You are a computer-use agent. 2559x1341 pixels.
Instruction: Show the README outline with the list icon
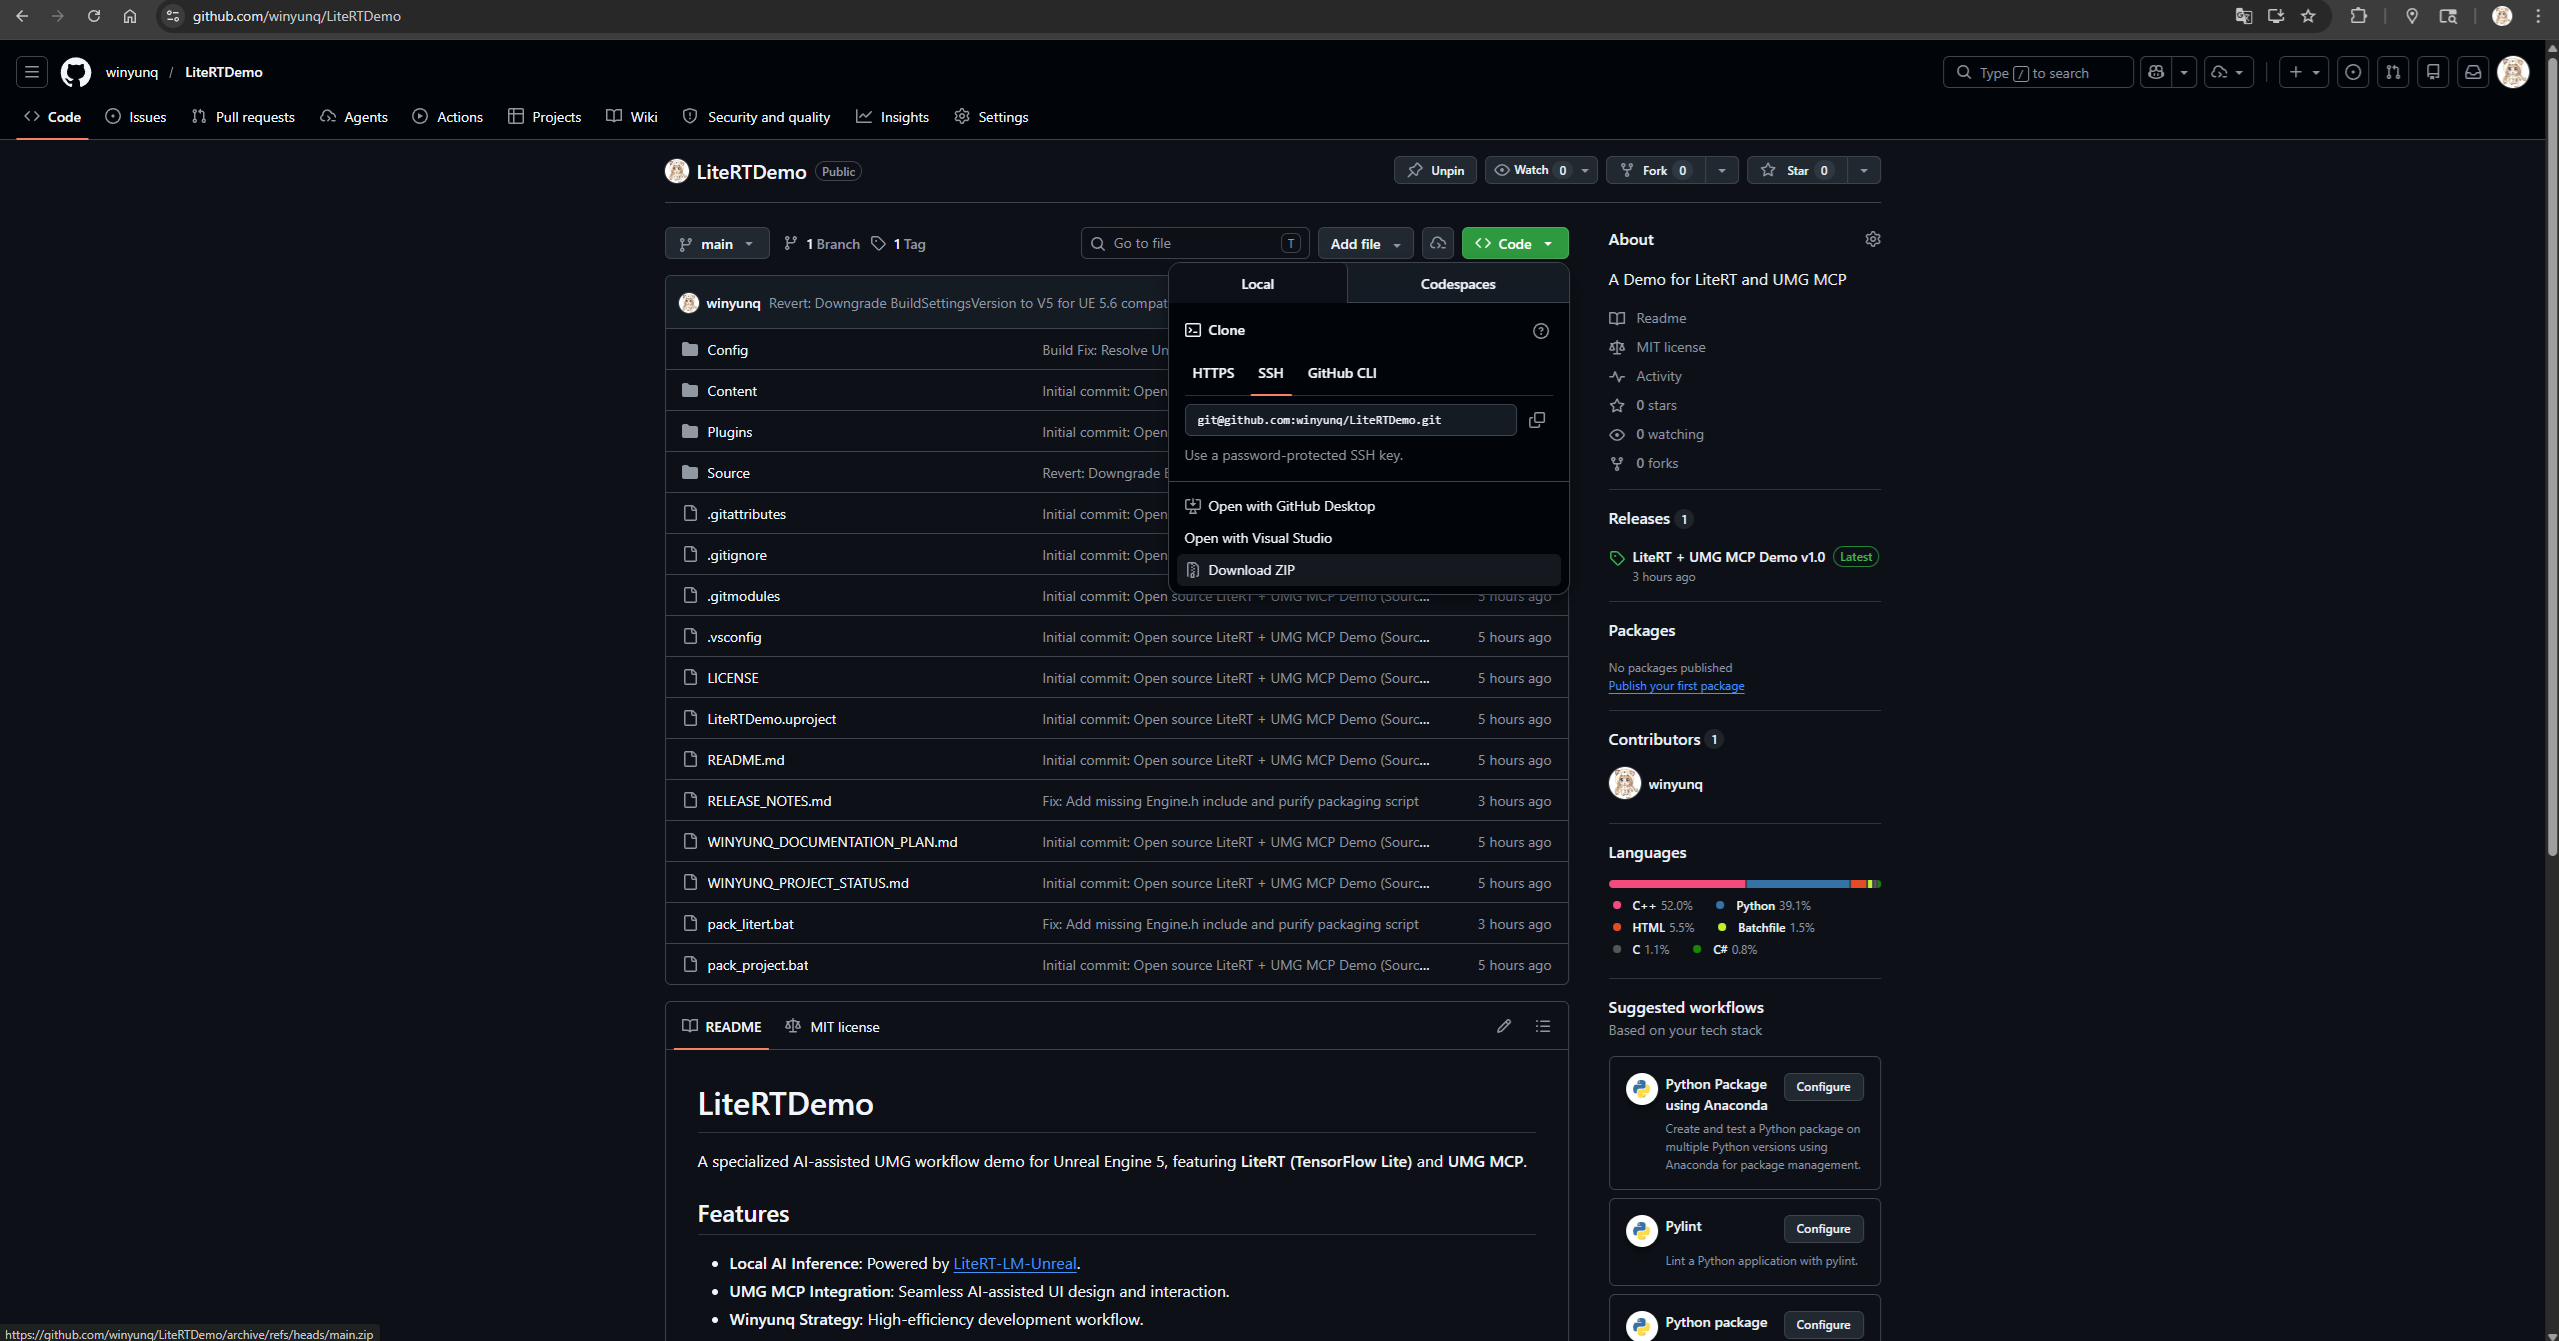1543,1026
